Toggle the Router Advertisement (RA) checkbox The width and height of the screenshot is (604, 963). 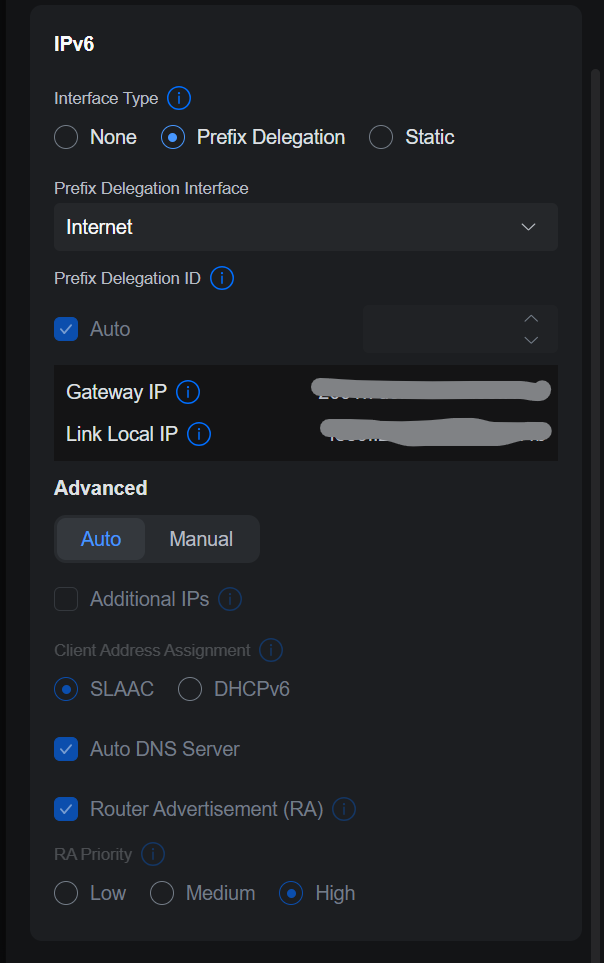pos(66,809)
